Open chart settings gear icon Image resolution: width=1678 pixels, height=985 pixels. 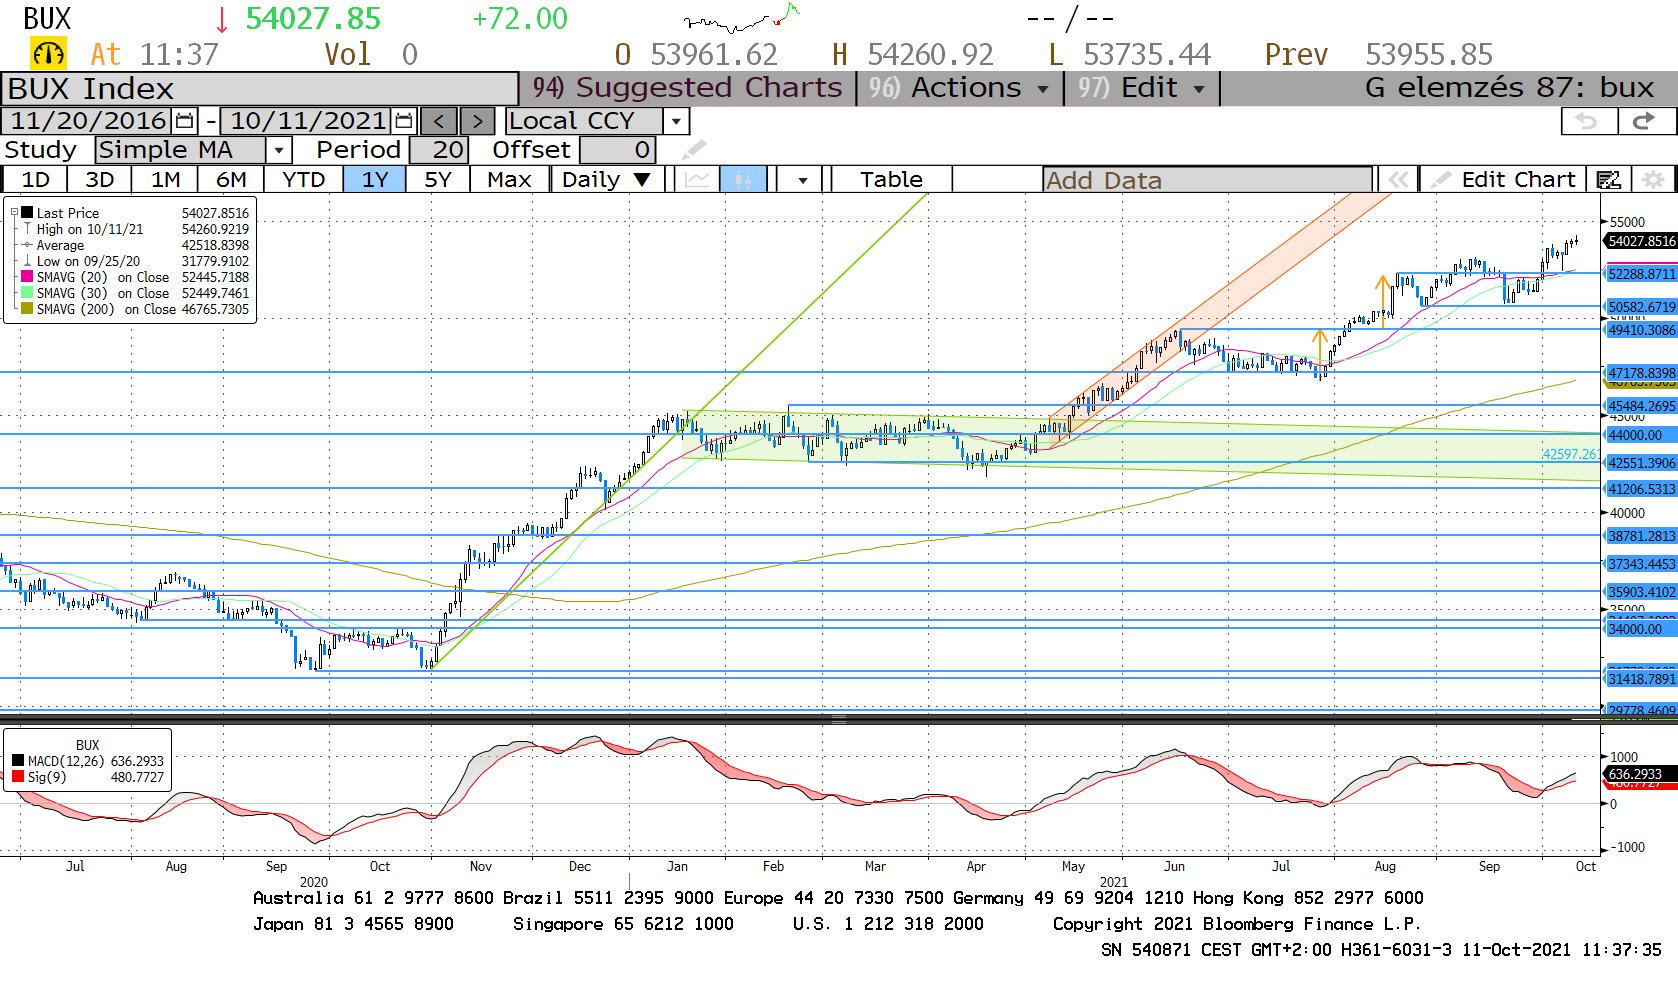[x=1654, y=180]
